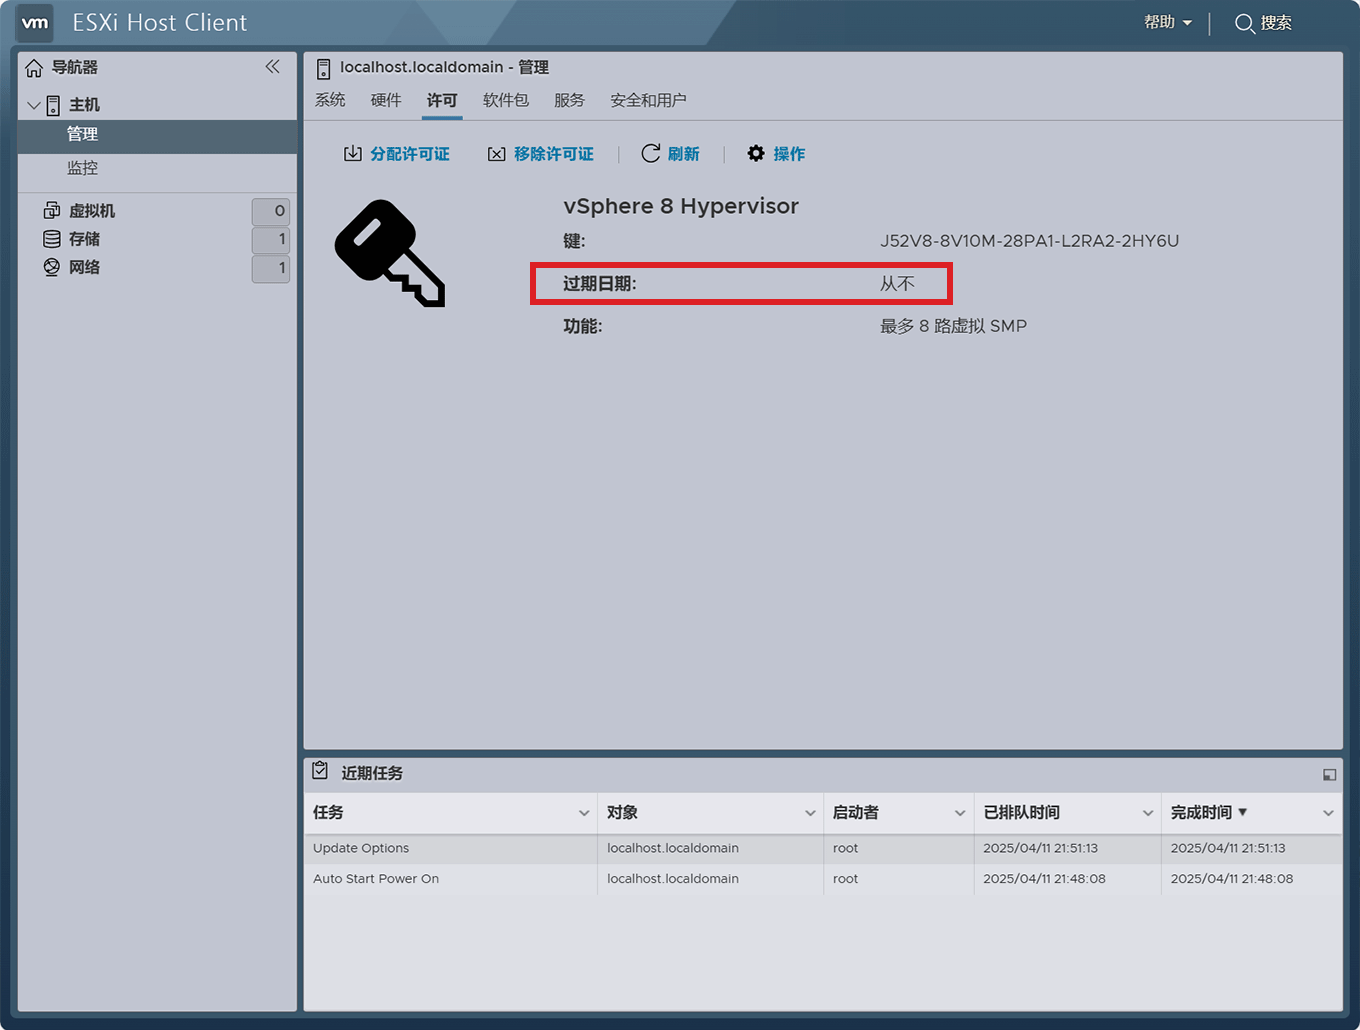The height and width of the screenshot is (1030, 1360).
Task: Click the key icon for the license
Action: [x=389, y=252]
